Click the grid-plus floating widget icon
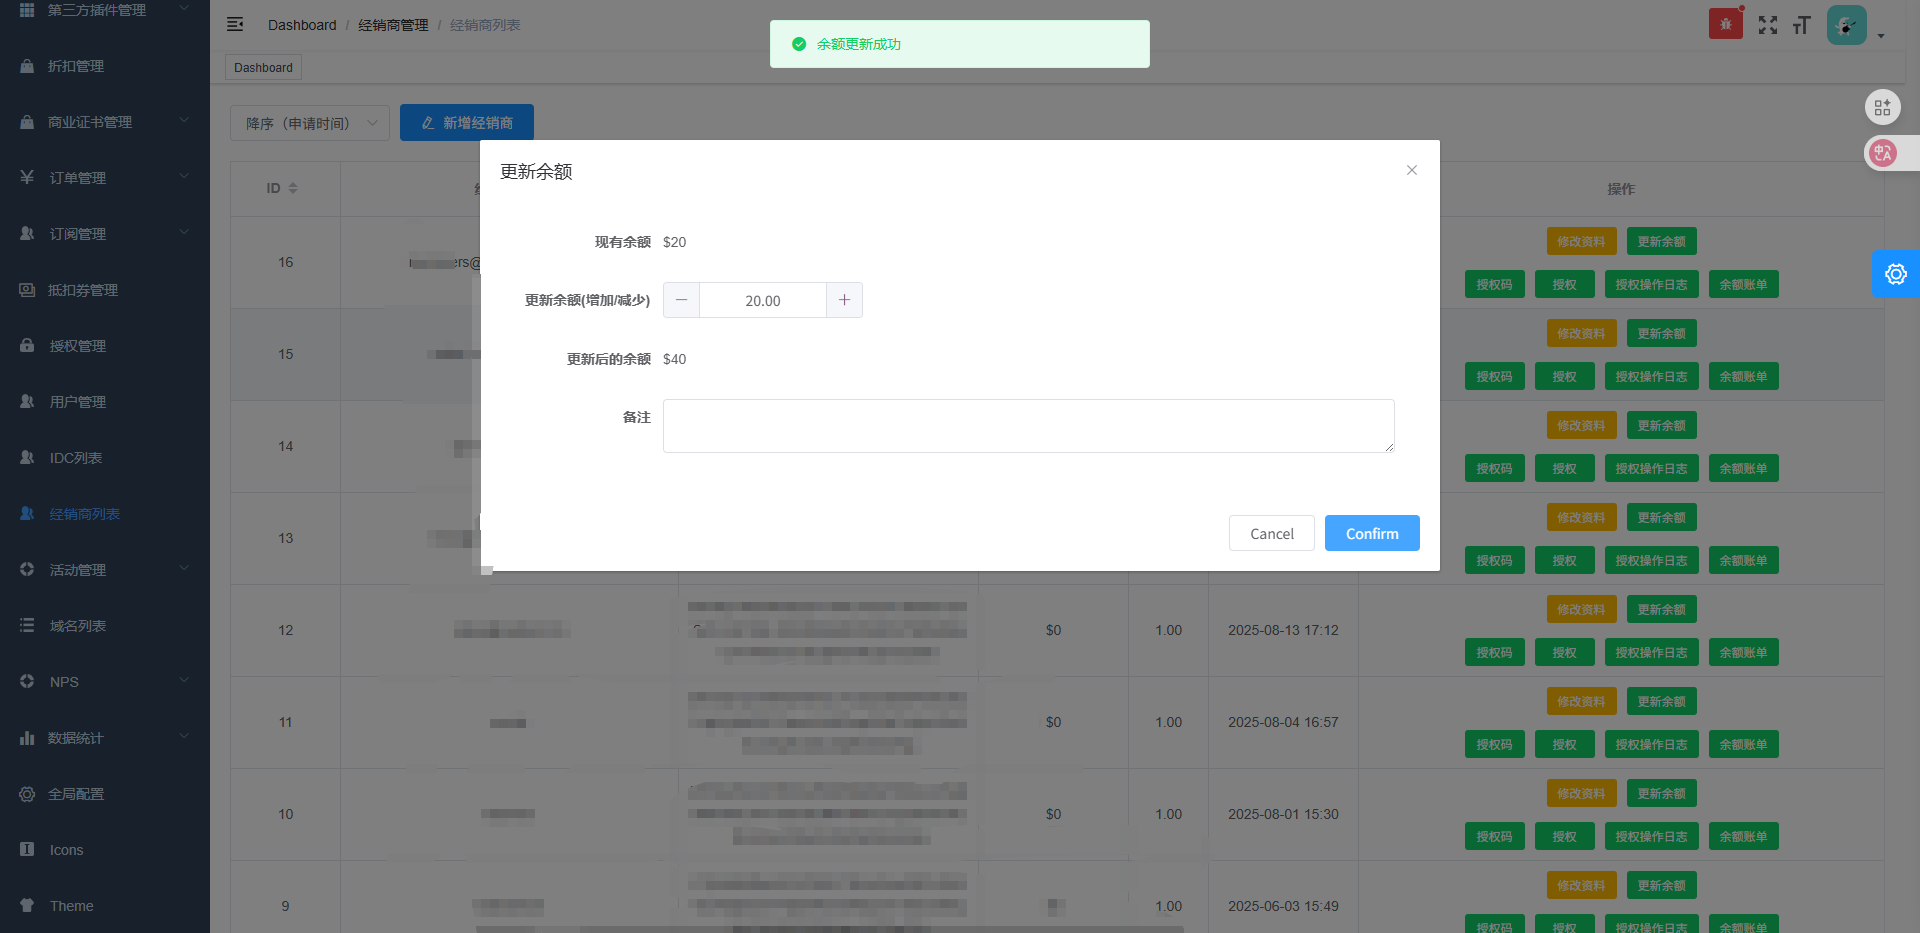This screenshot has width=1920, height=933. [x=1882, y=107]
